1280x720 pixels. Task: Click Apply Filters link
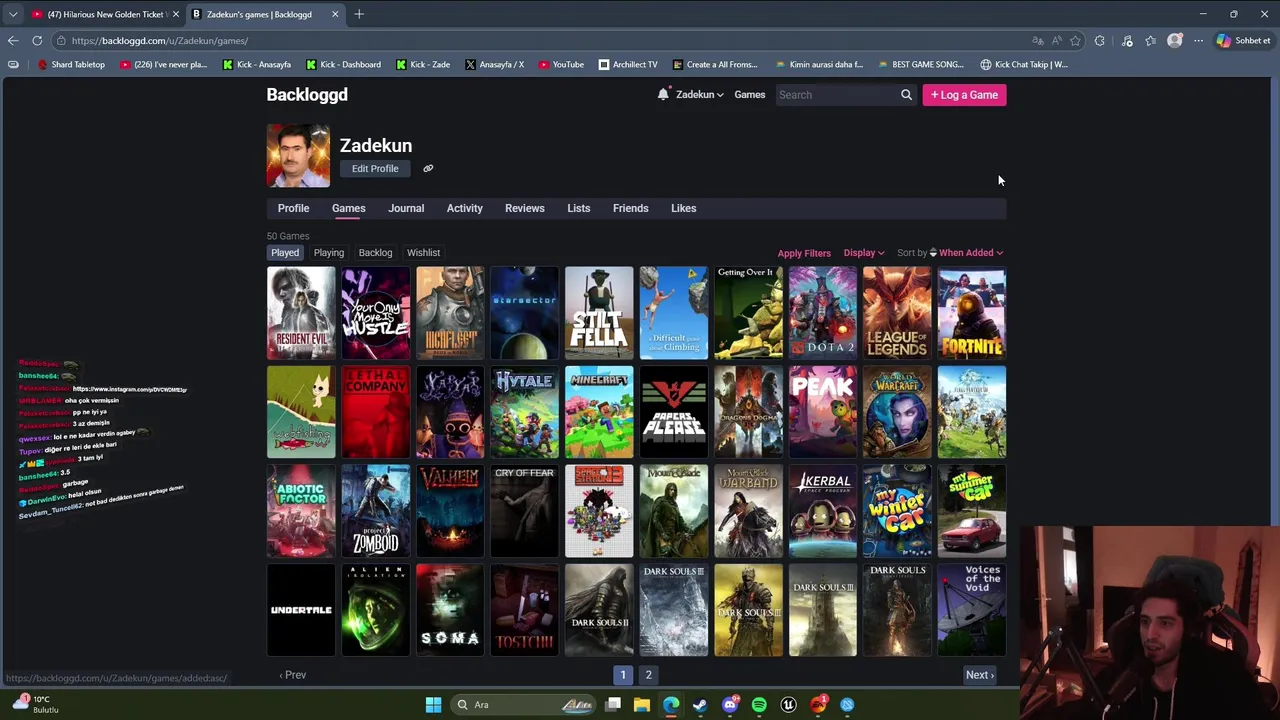coord(804,253)
